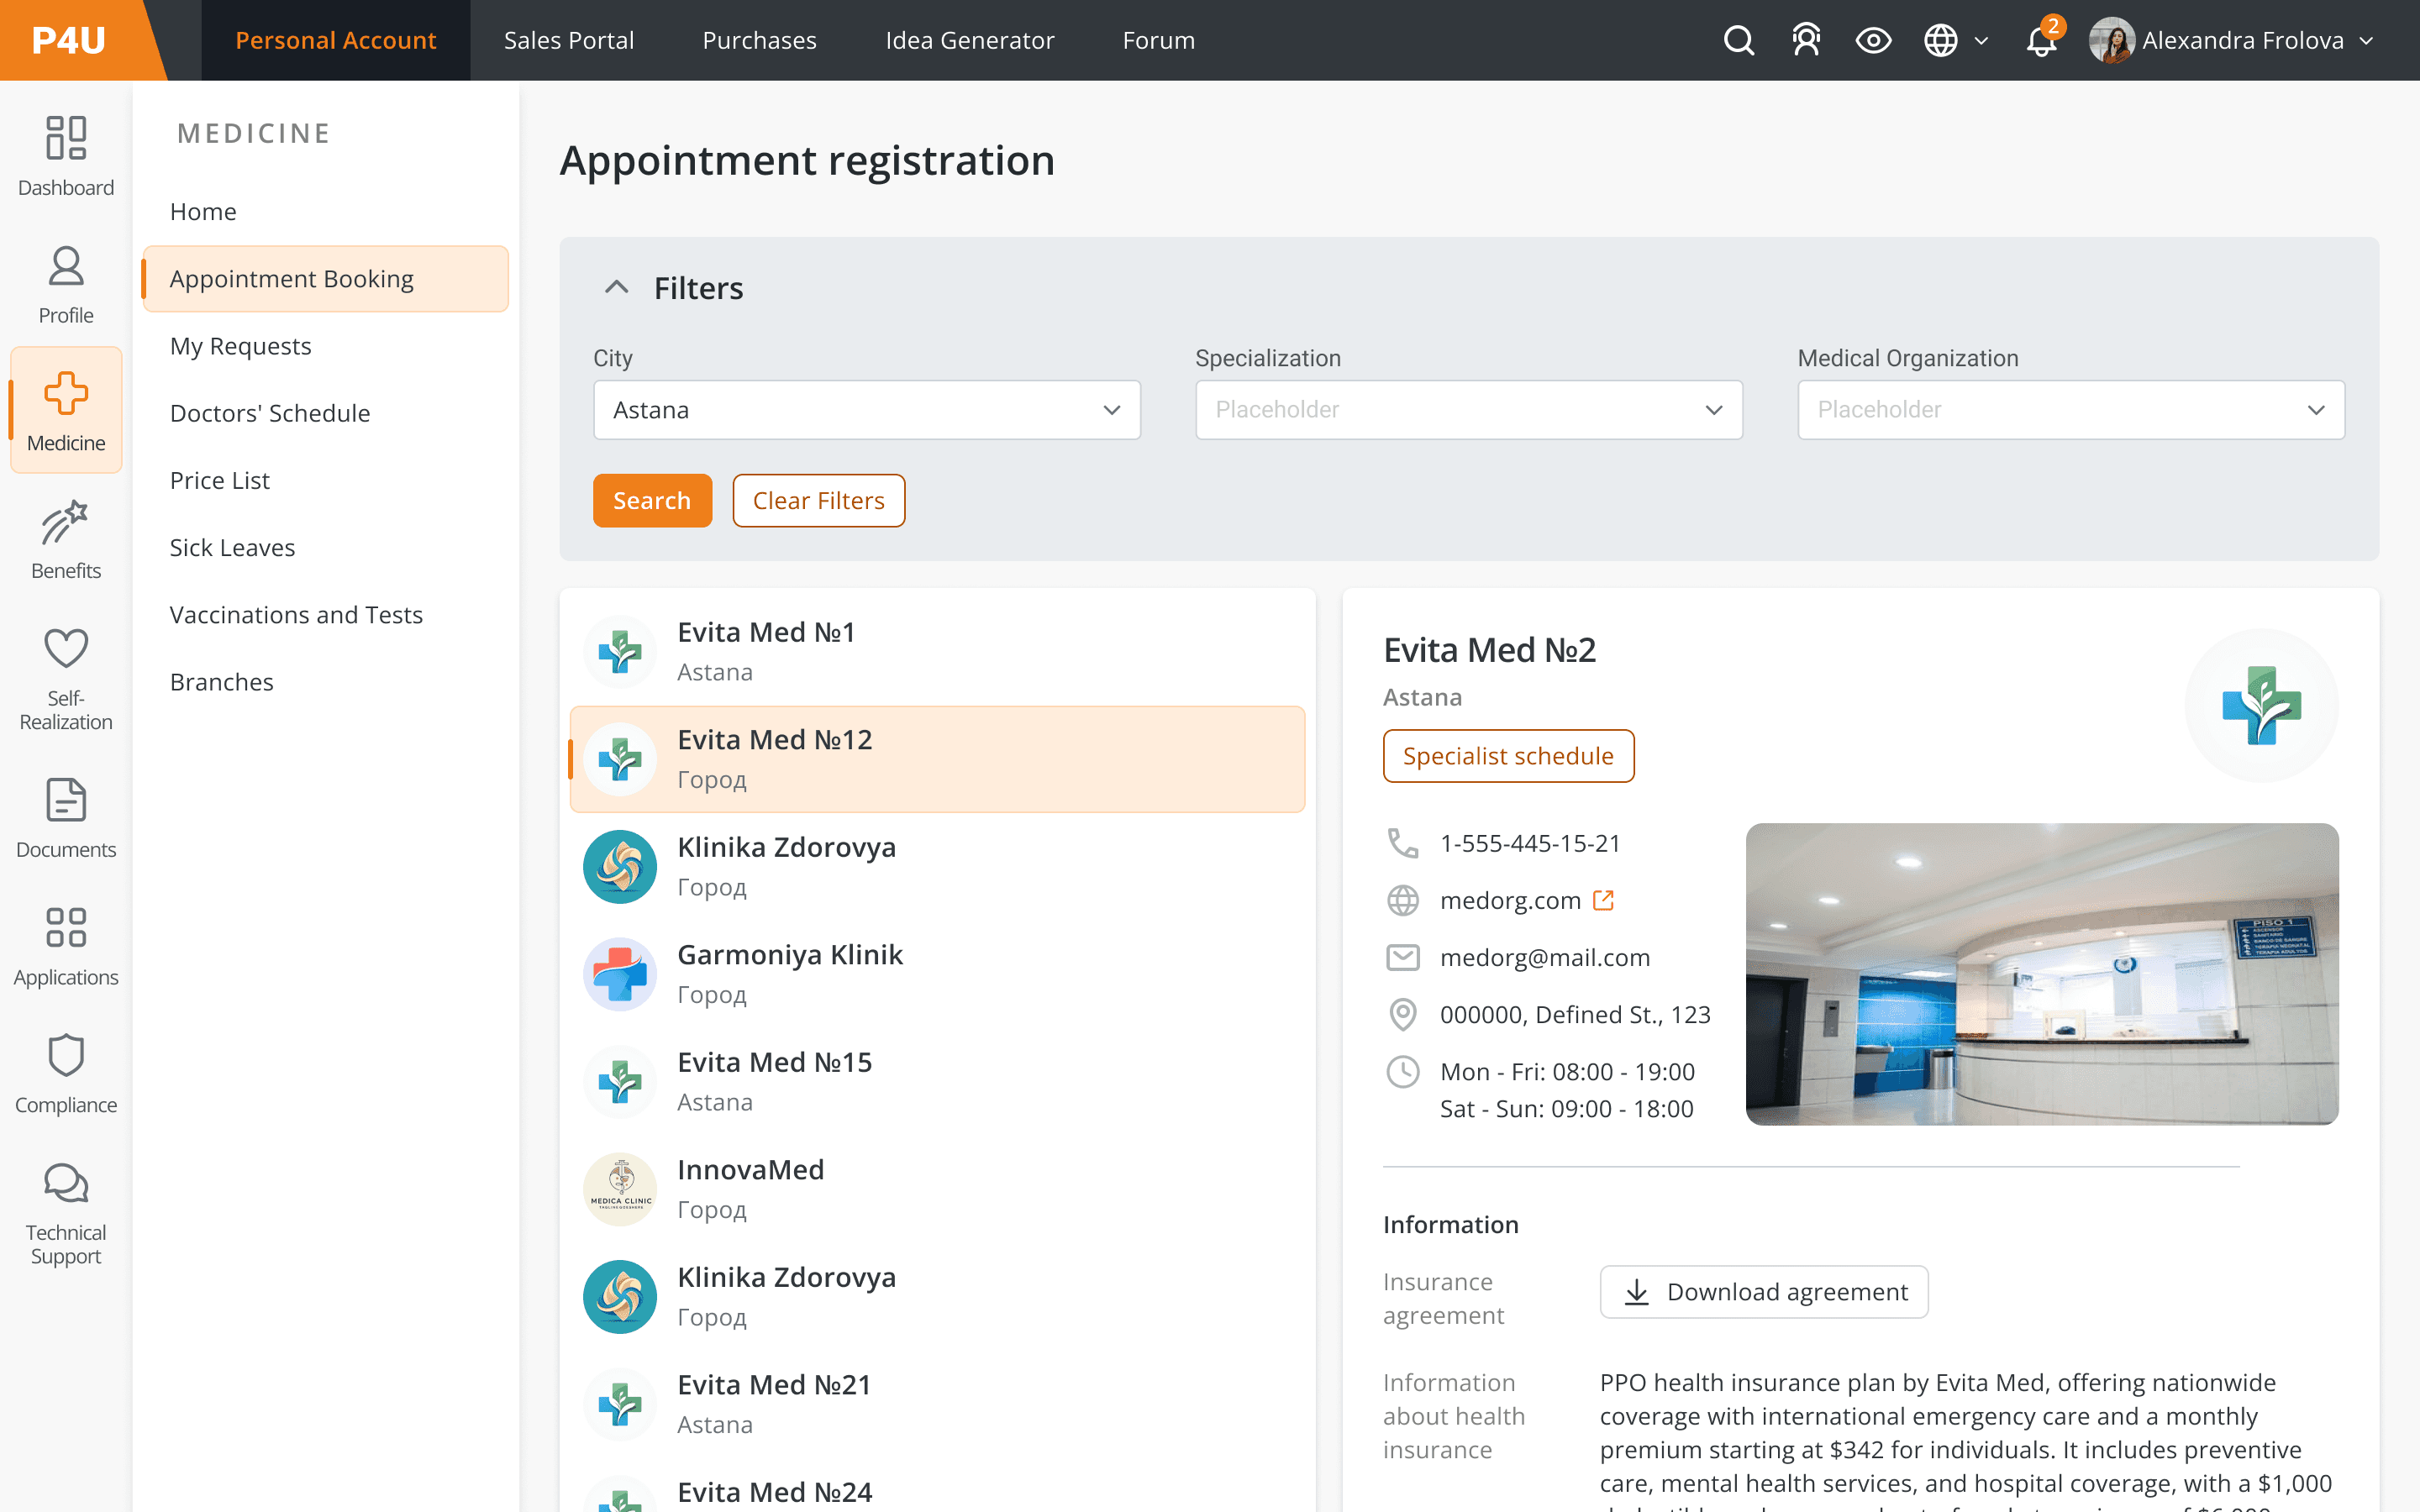Open Doctors' Schedule menu item

click(270, 413)
